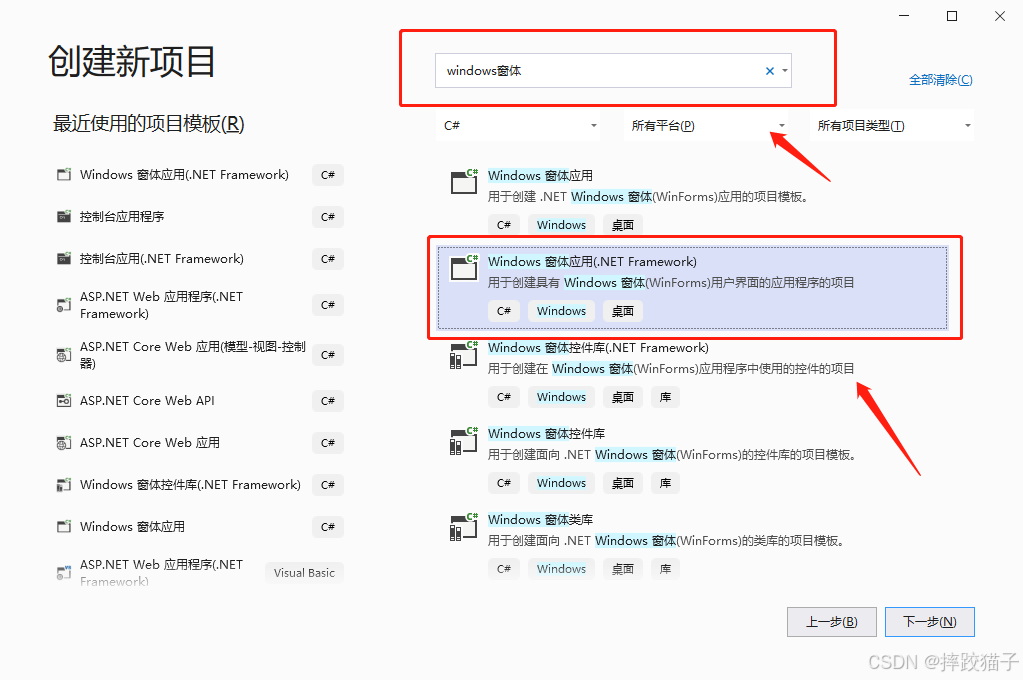Select the Windows 窗体应用 result title

pyautogui.click(x=540, y=176)
